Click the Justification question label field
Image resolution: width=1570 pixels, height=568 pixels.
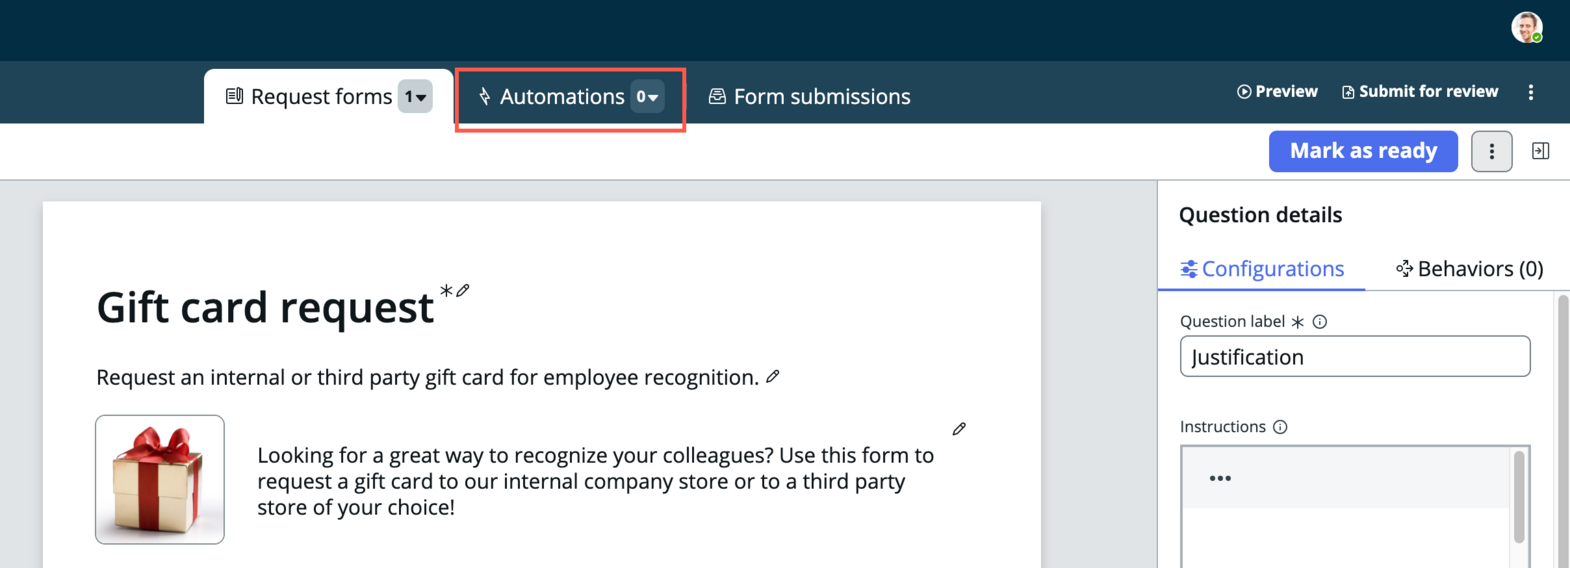[x=1355, y=357]
